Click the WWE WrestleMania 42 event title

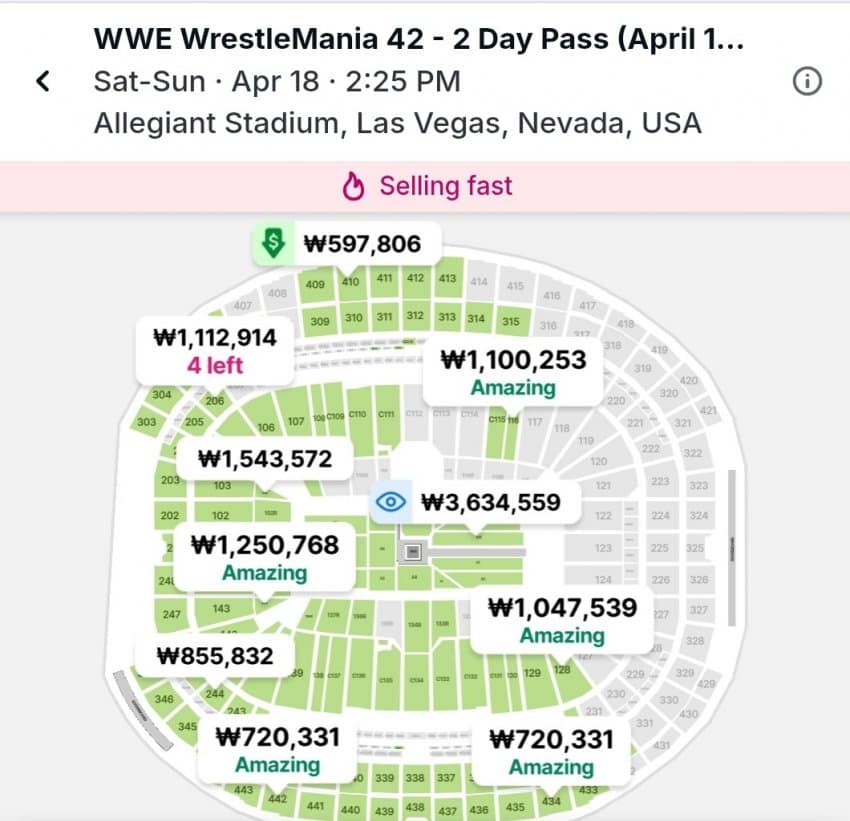click(x=420, y=39)
